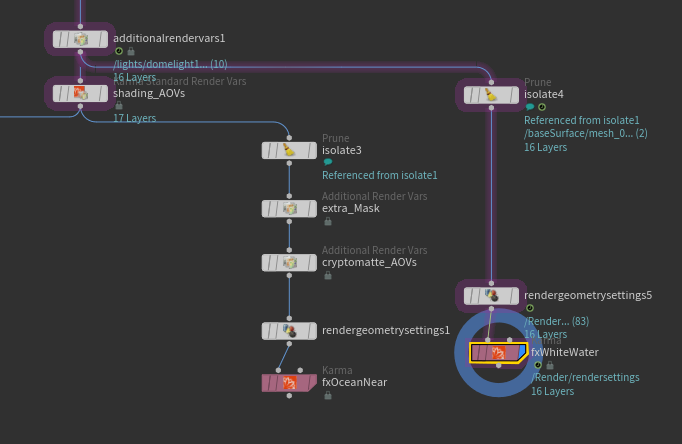The width and height of the screenshot is (682, 444).
Task: Click 'Referenced from isolate1' under isolate3
Action: 380,175
